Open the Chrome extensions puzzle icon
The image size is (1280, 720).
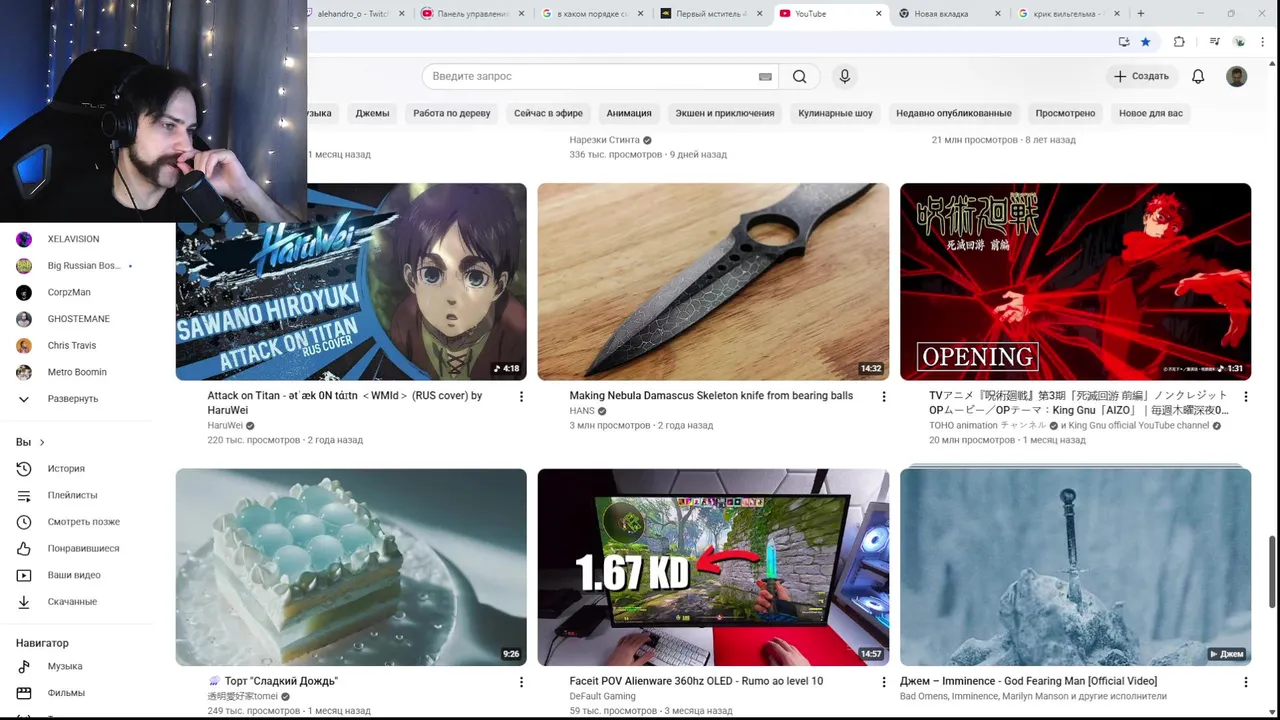click(1179, 42)
